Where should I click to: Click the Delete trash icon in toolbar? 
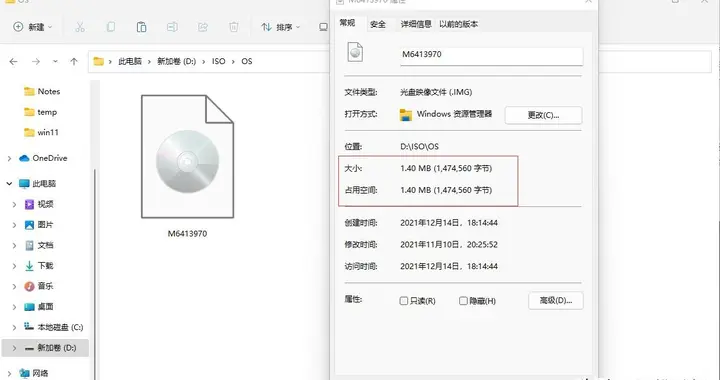click(x=234, y=27)
